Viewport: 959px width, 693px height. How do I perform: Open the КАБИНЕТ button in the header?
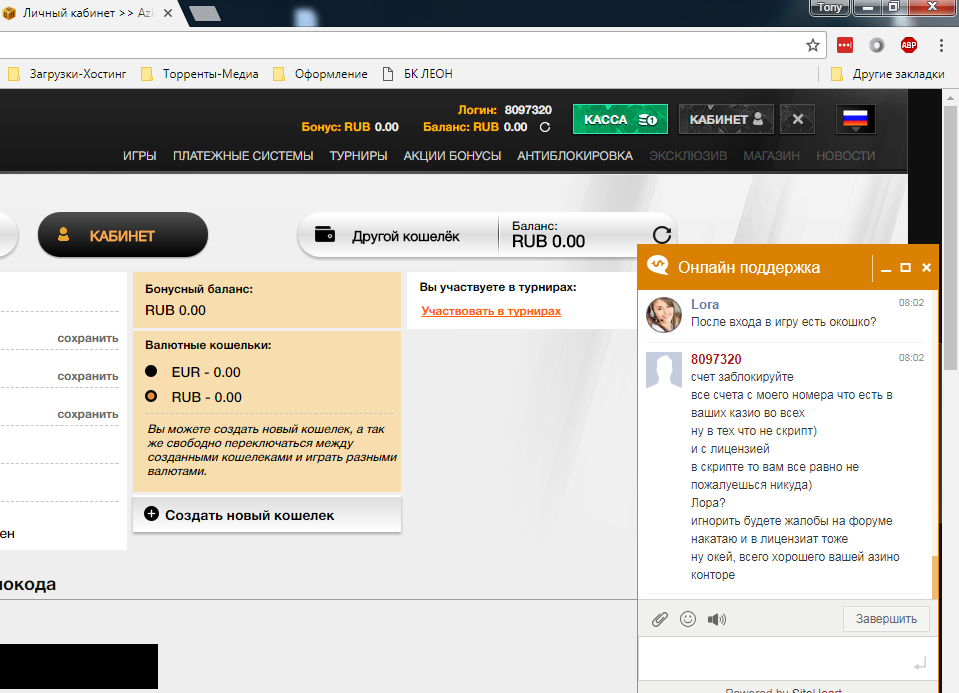[726, 119]
